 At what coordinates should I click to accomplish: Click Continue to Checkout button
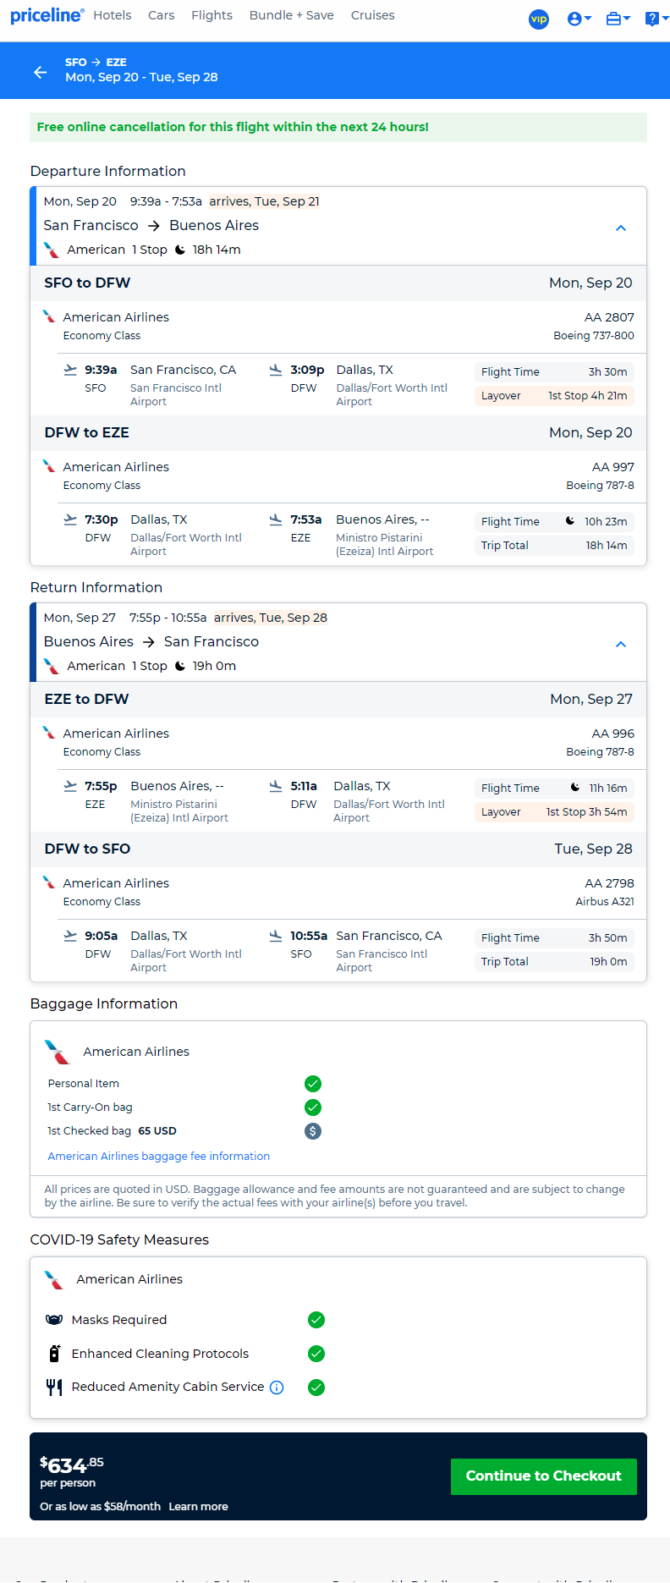pyautogui.click(x=543, y=1476)
